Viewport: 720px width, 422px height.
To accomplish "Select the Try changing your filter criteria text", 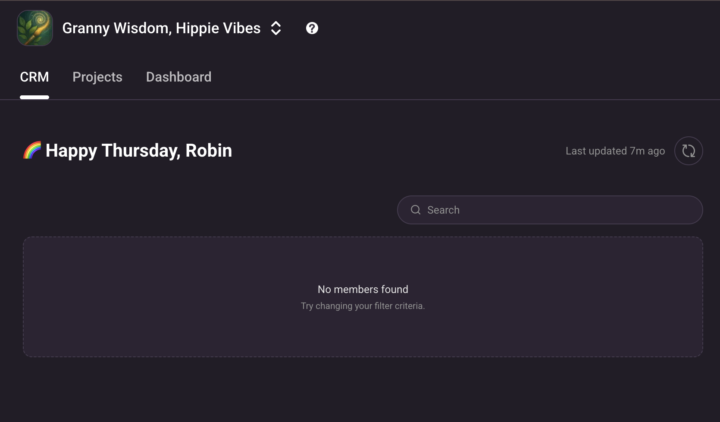I will point(363,306).
